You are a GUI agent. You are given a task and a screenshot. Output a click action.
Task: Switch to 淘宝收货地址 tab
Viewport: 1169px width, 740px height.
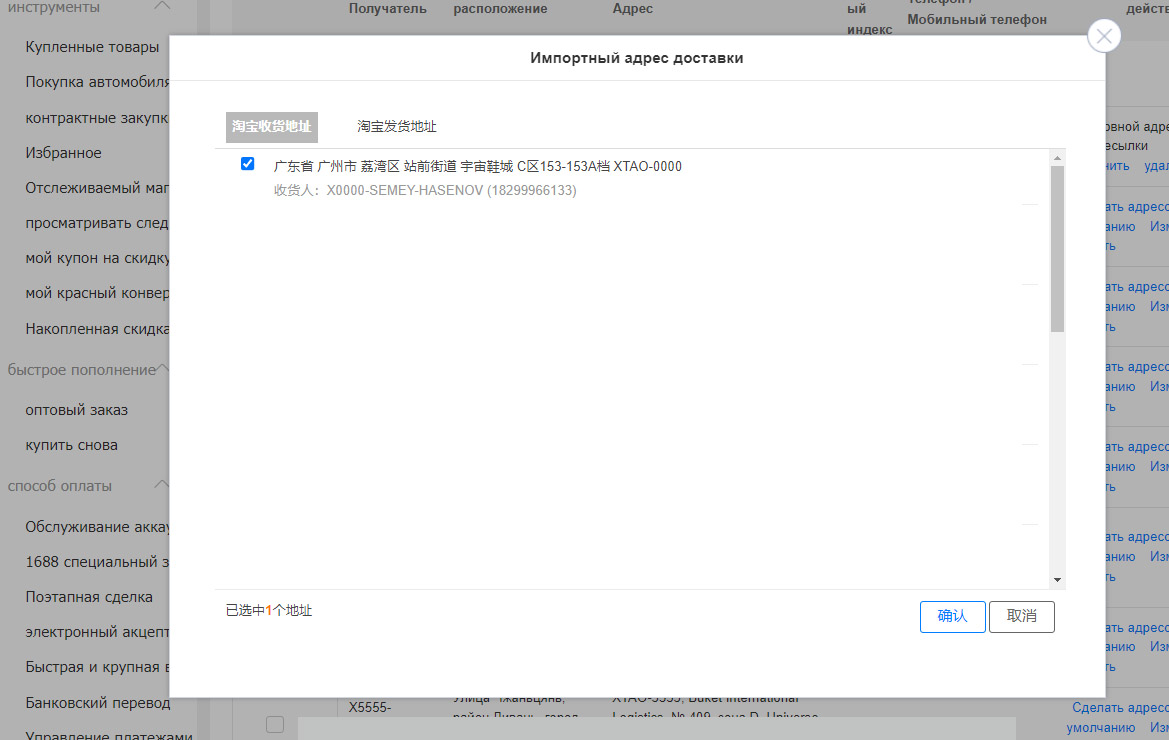[x=271, y=127]
